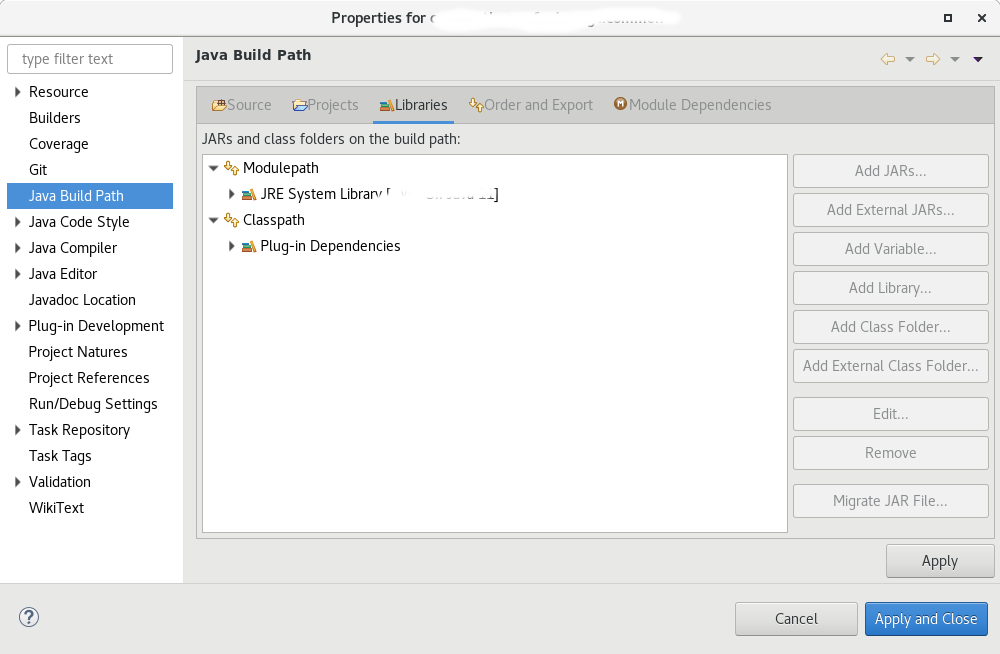The image size is (1000, 654).
Task: Select Task Tags in the list
Action: point(60,456)
